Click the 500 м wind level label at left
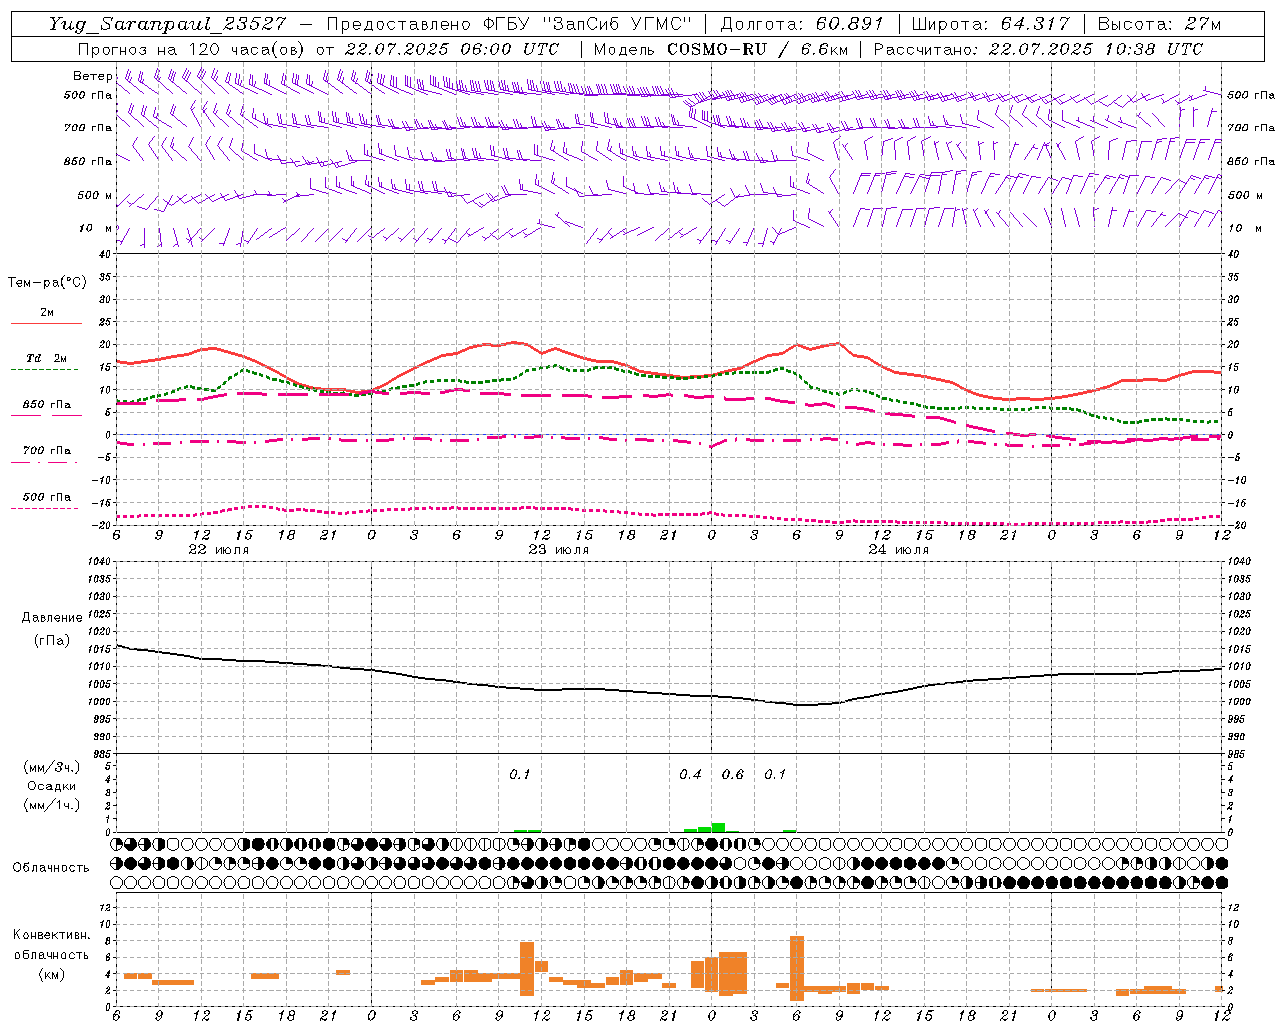 [95, 195]
